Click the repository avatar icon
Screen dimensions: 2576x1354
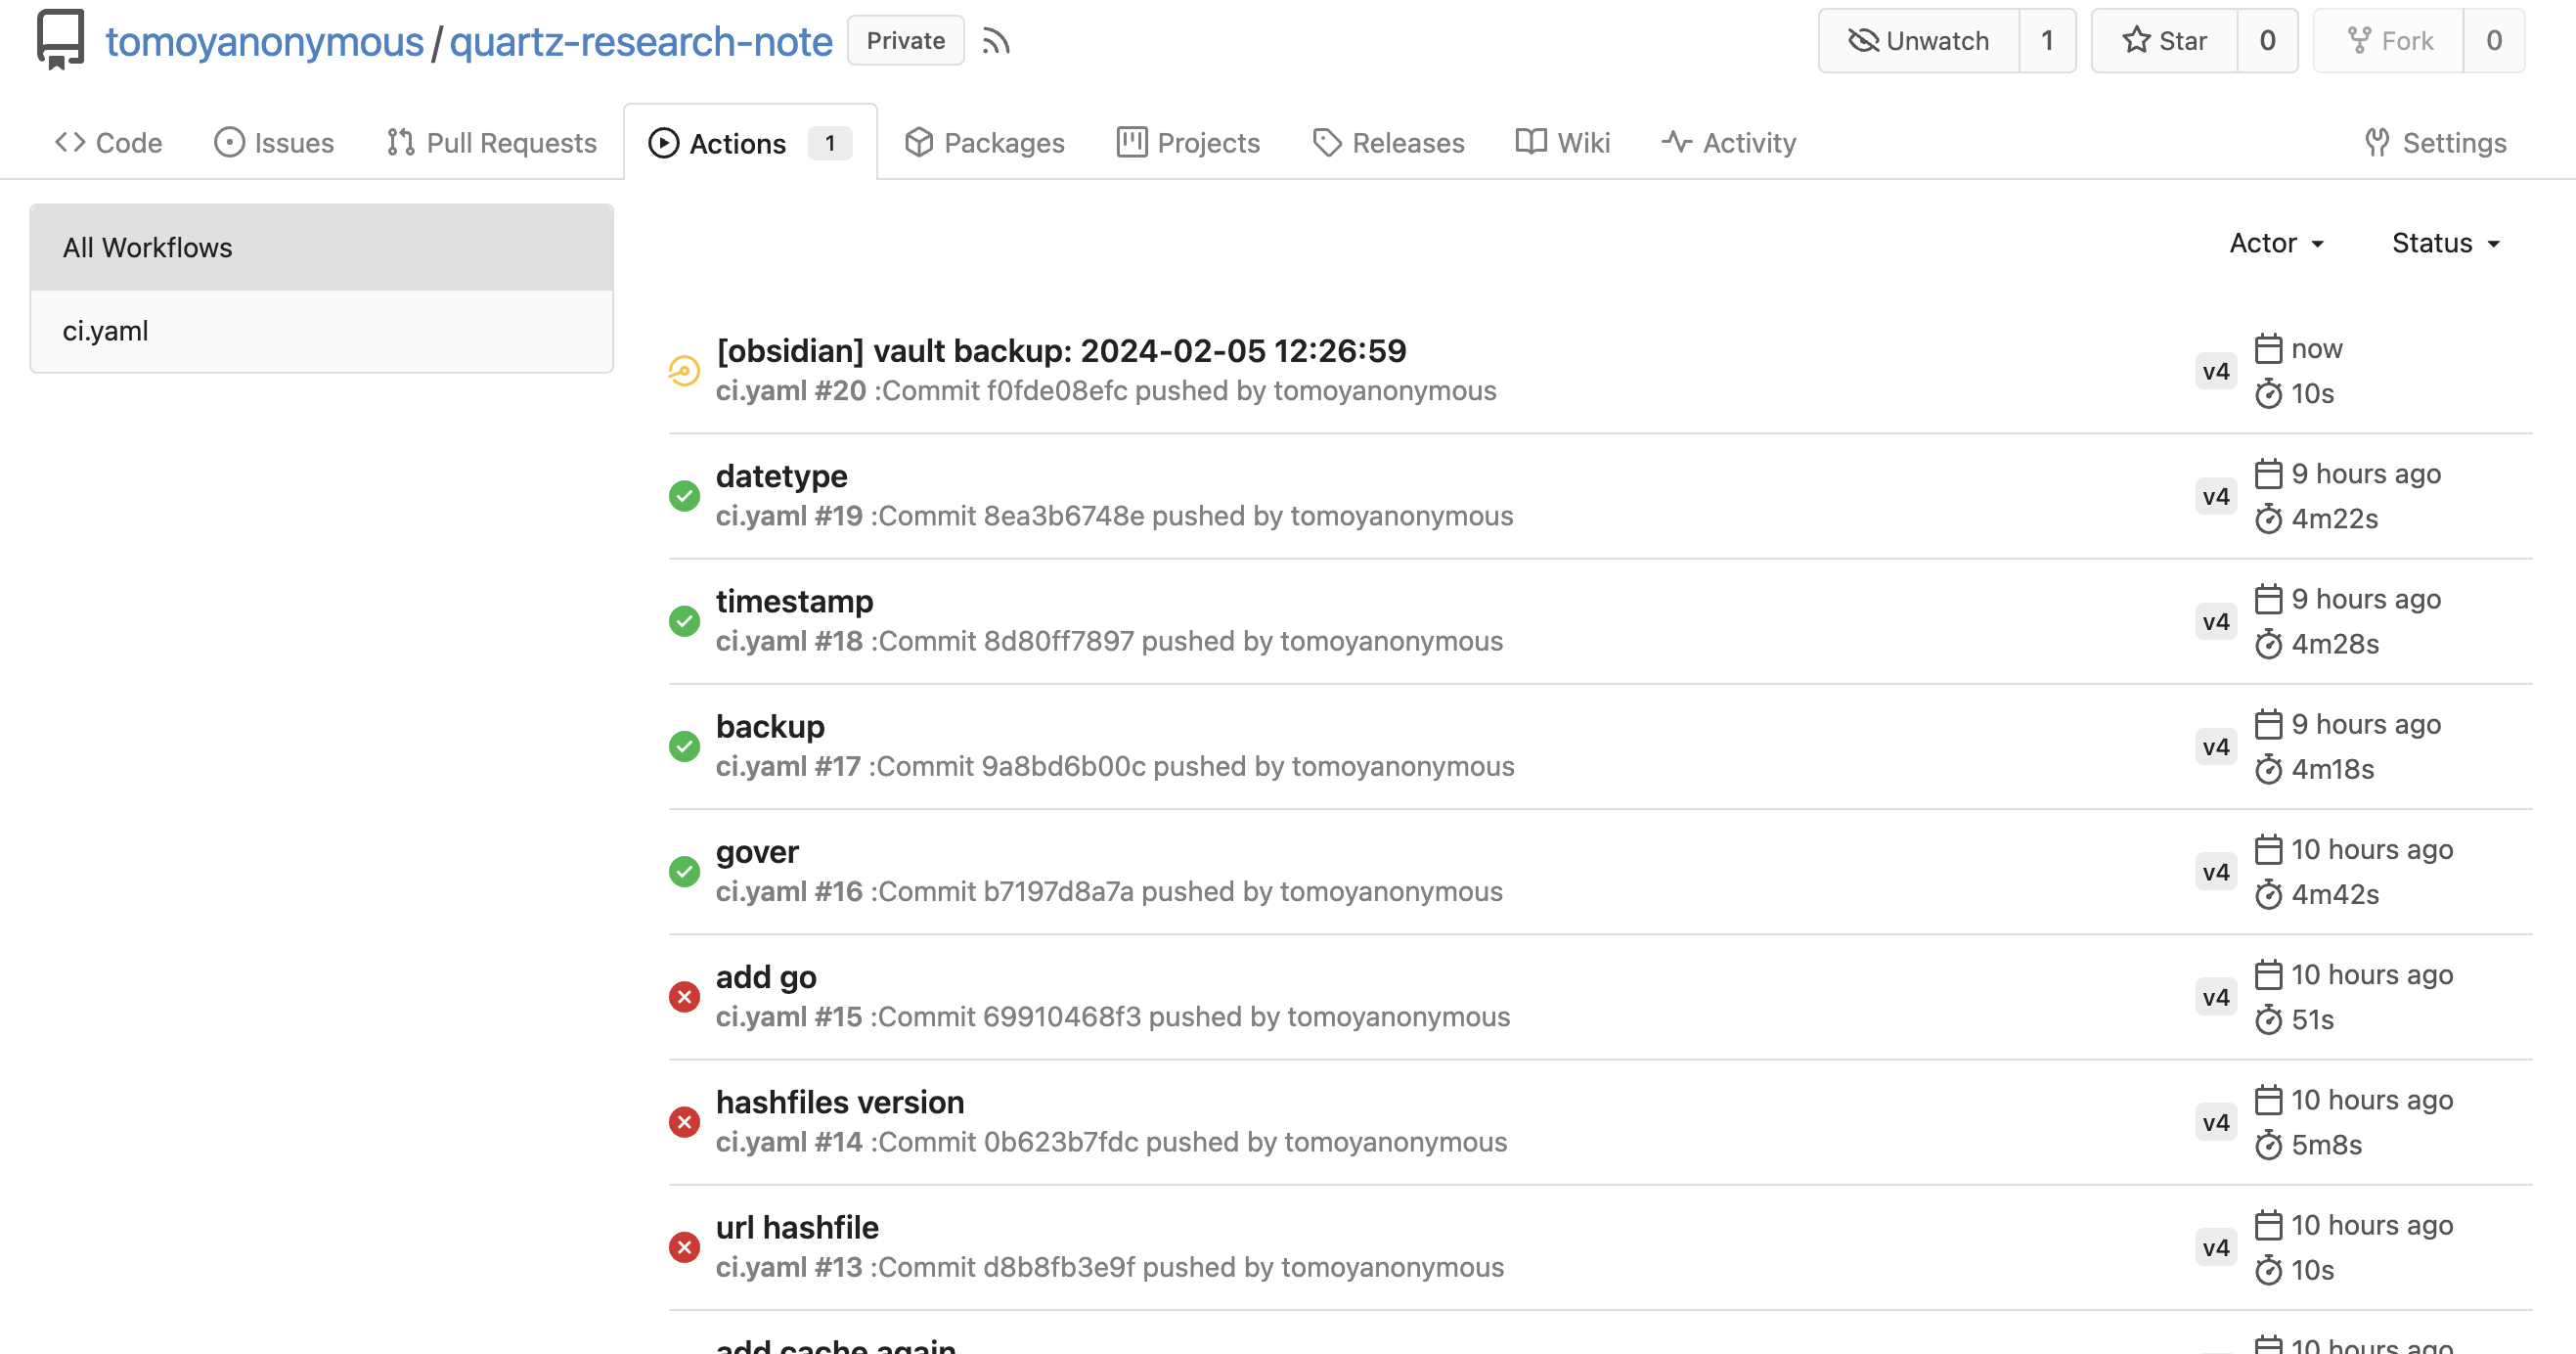coord(60,39)
